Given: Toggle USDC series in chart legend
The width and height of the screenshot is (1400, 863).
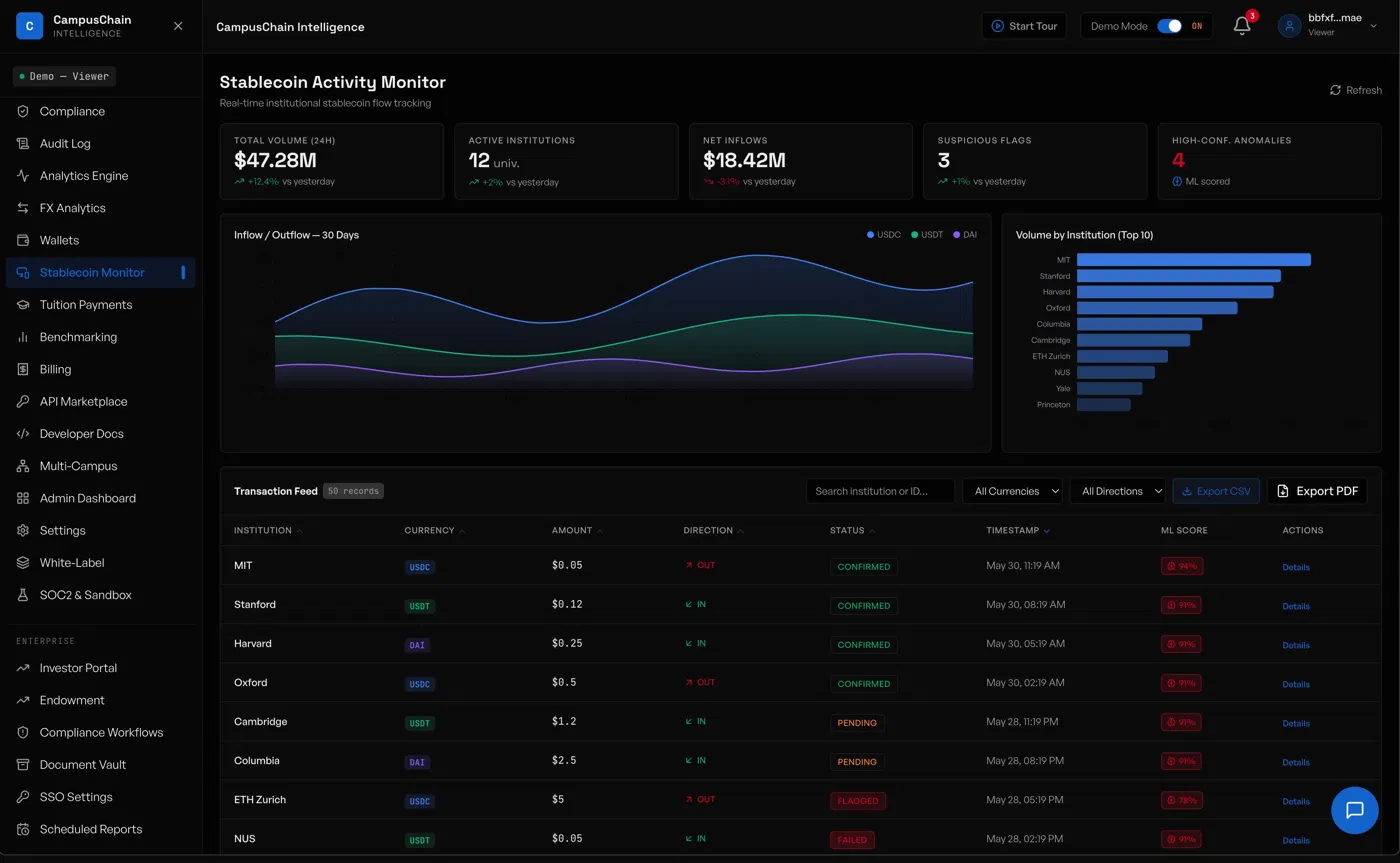Looking at the screenshot, I should (884, 235).
